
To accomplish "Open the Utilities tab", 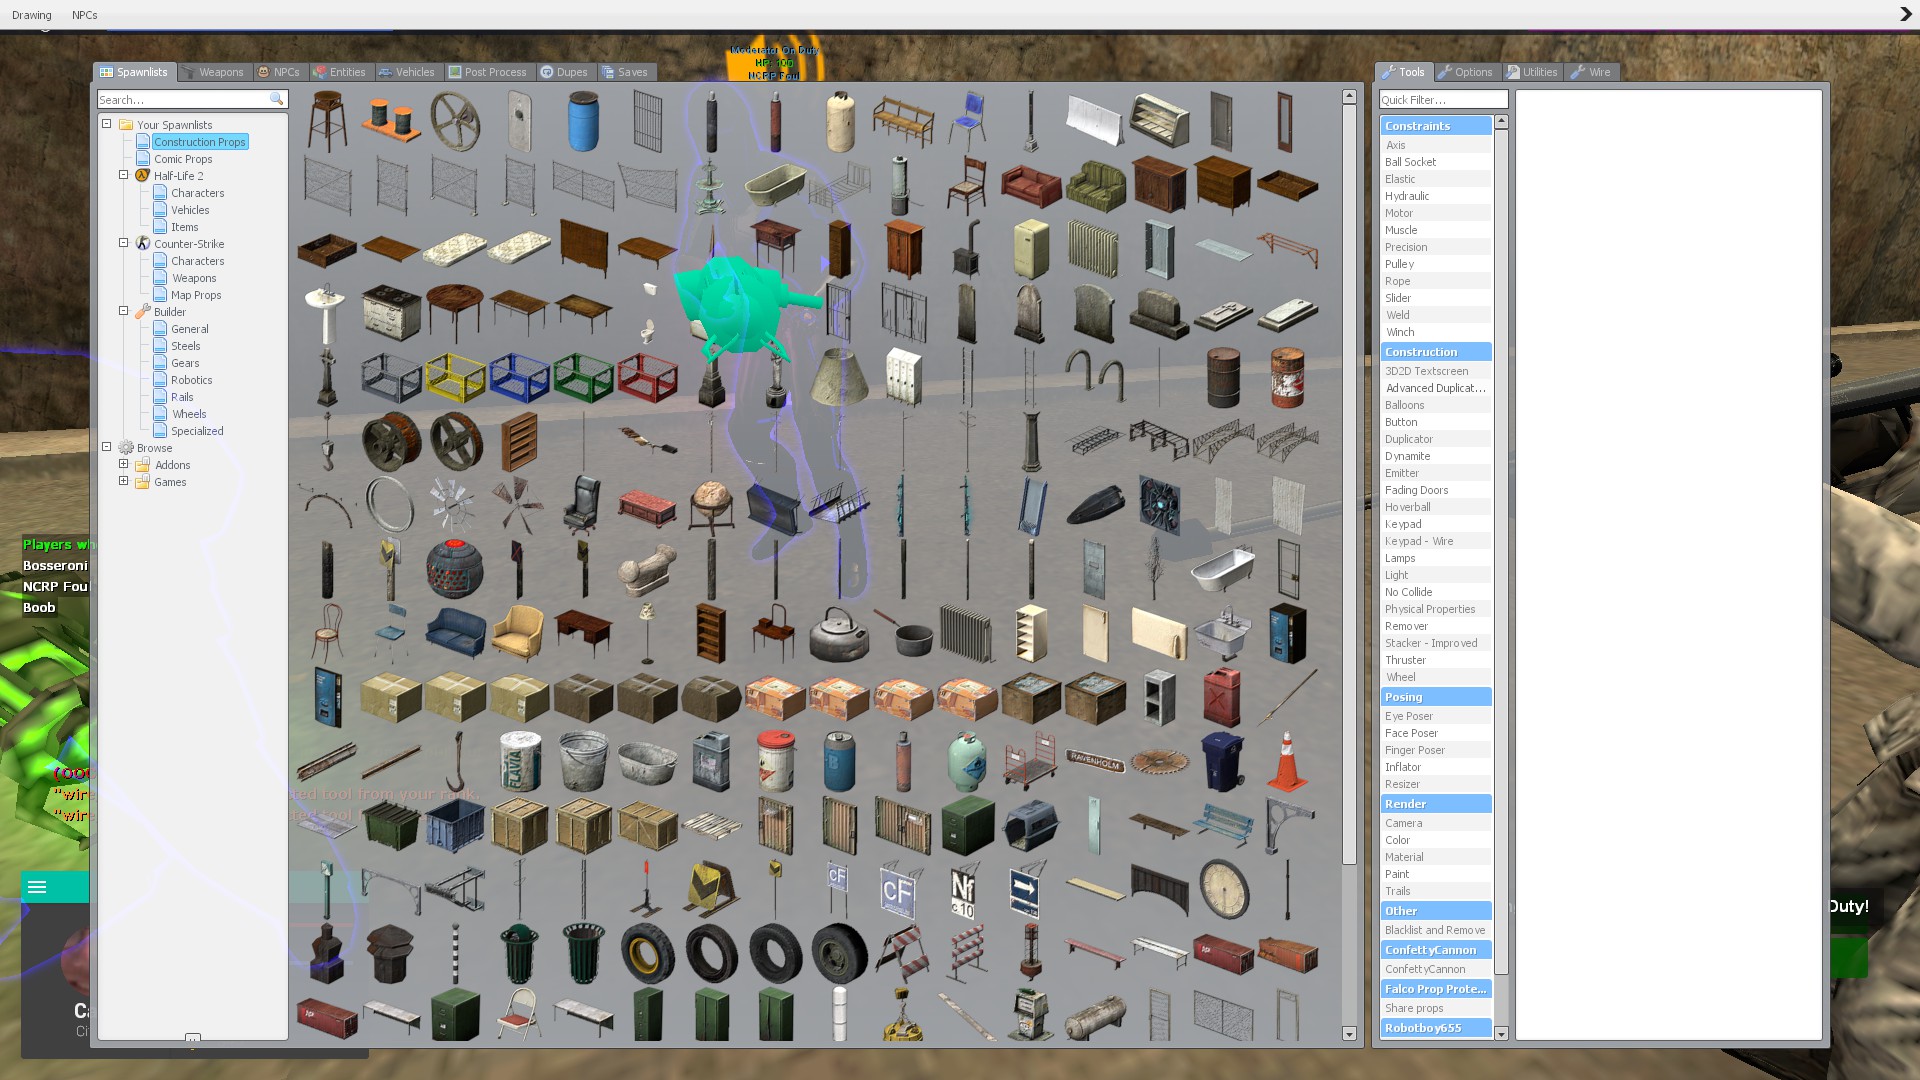I will pos(1532,72).
